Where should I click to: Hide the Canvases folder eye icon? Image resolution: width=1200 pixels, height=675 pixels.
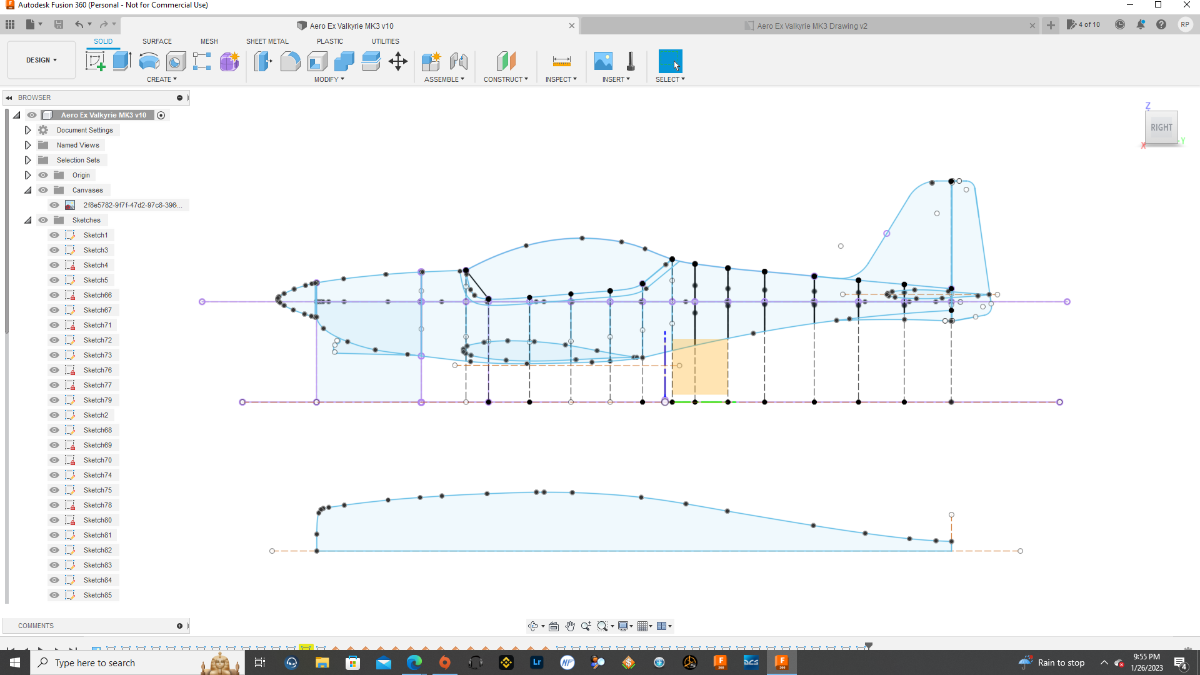click(42, 190)
